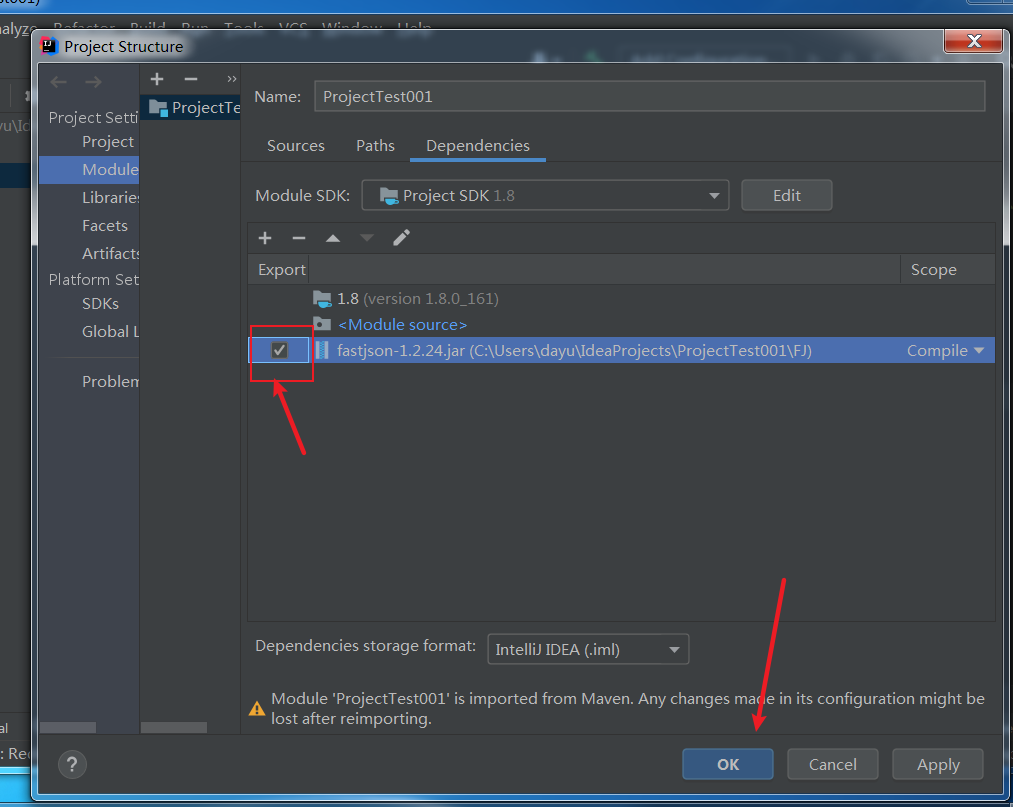Image resolution: width=1013 pixels, height=807 pixels.
Task: Click the module list horizontal scrollbar
Action: click(174, 728)
